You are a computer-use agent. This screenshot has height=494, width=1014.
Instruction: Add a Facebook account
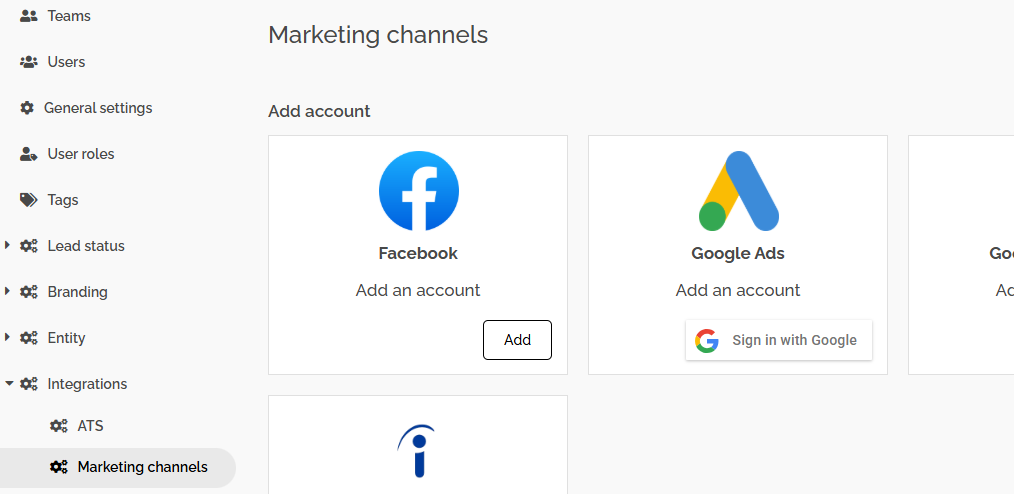517,340
